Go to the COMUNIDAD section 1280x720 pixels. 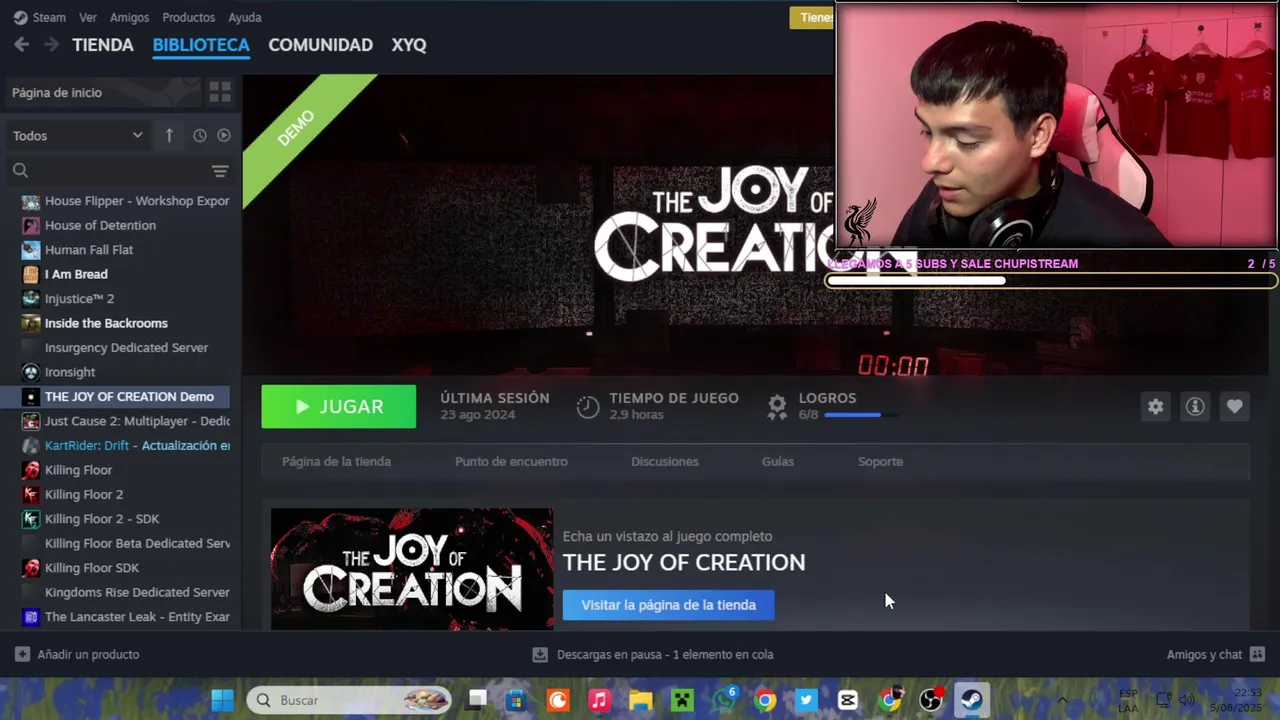320,45
